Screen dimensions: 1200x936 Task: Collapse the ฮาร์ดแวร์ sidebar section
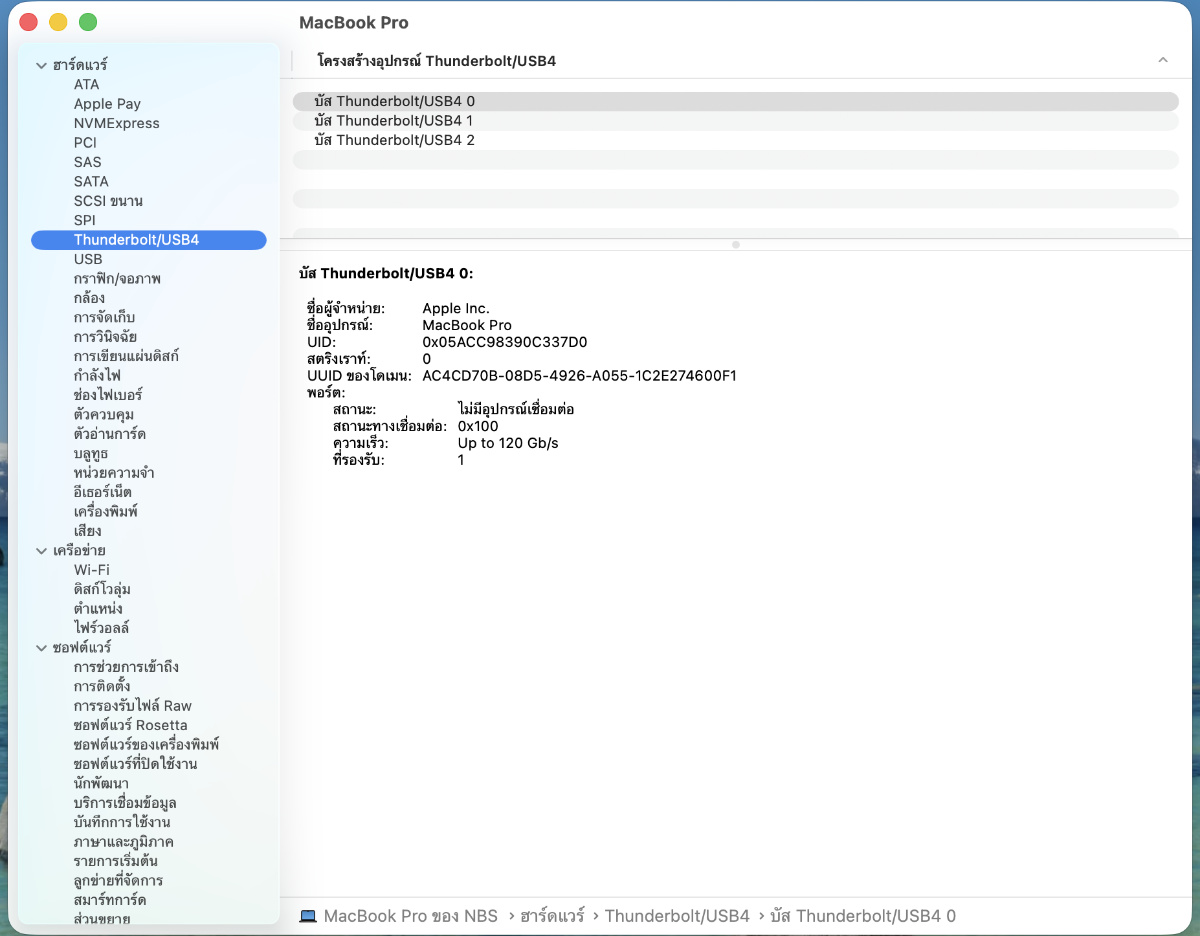pos(42,66)
